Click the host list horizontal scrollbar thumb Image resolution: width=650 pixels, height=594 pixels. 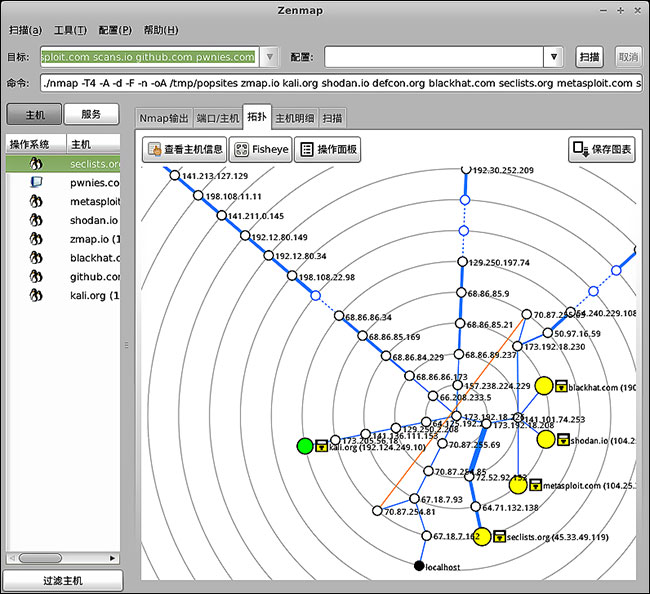(x=40, y=558)
